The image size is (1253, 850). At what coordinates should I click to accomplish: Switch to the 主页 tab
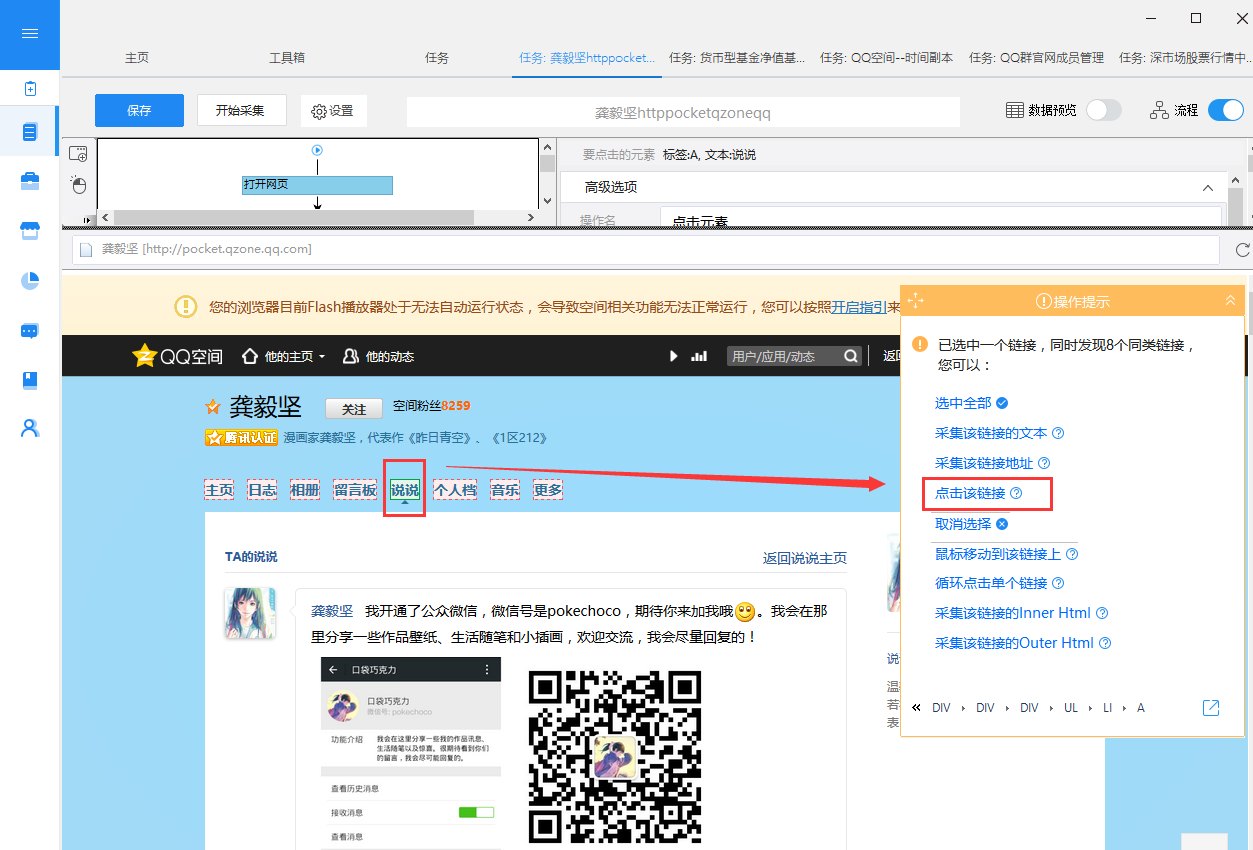(x=137, y=58)
